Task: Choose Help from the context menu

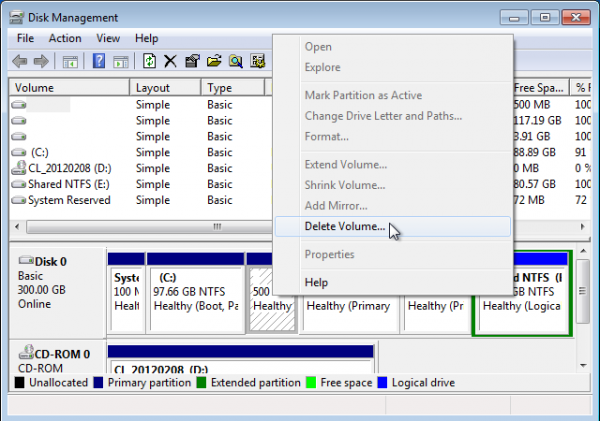Action: pos(393,282)
